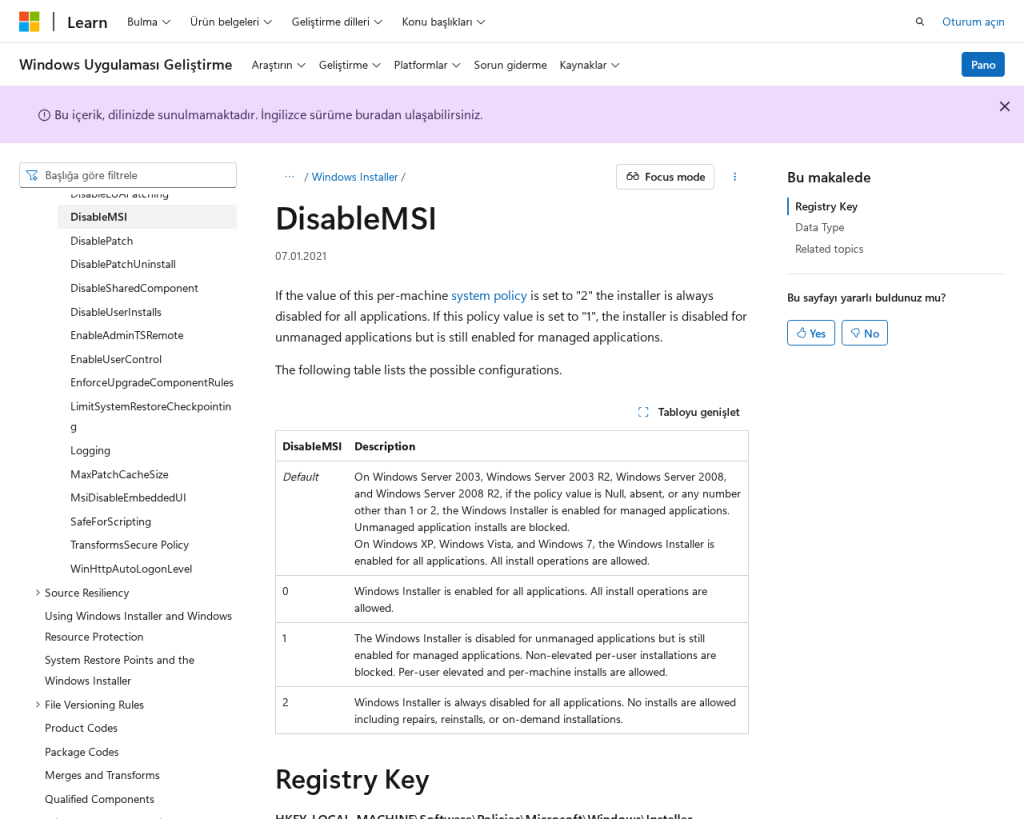This screenshot has width=1024, height=819.
Task: Open Geliştirme dilleri dropdown
Action: (337, 22)
